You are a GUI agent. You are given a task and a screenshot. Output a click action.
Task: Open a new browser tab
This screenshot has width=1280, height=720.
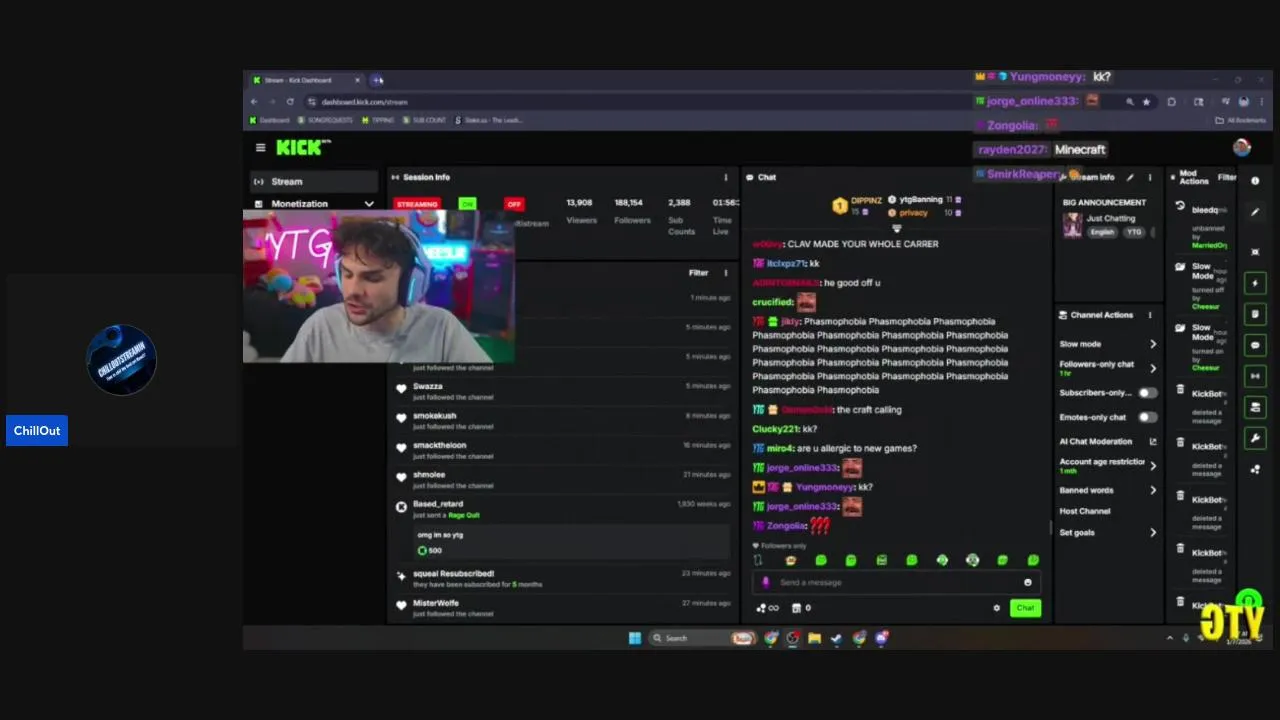coord(377,80)
